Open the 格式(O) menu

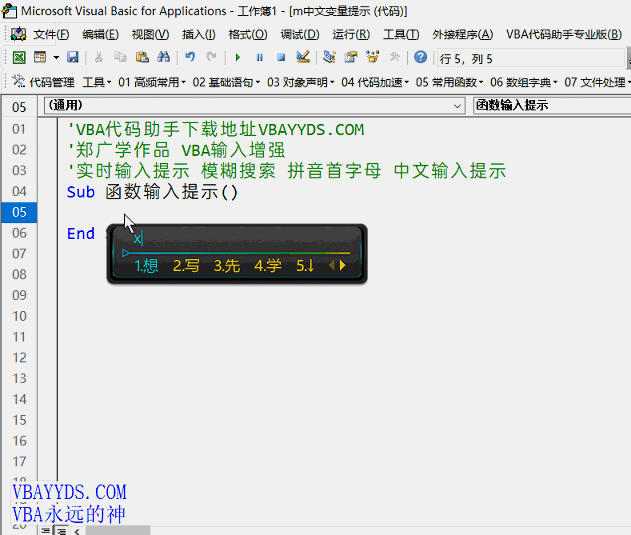(x=247, y=35)
